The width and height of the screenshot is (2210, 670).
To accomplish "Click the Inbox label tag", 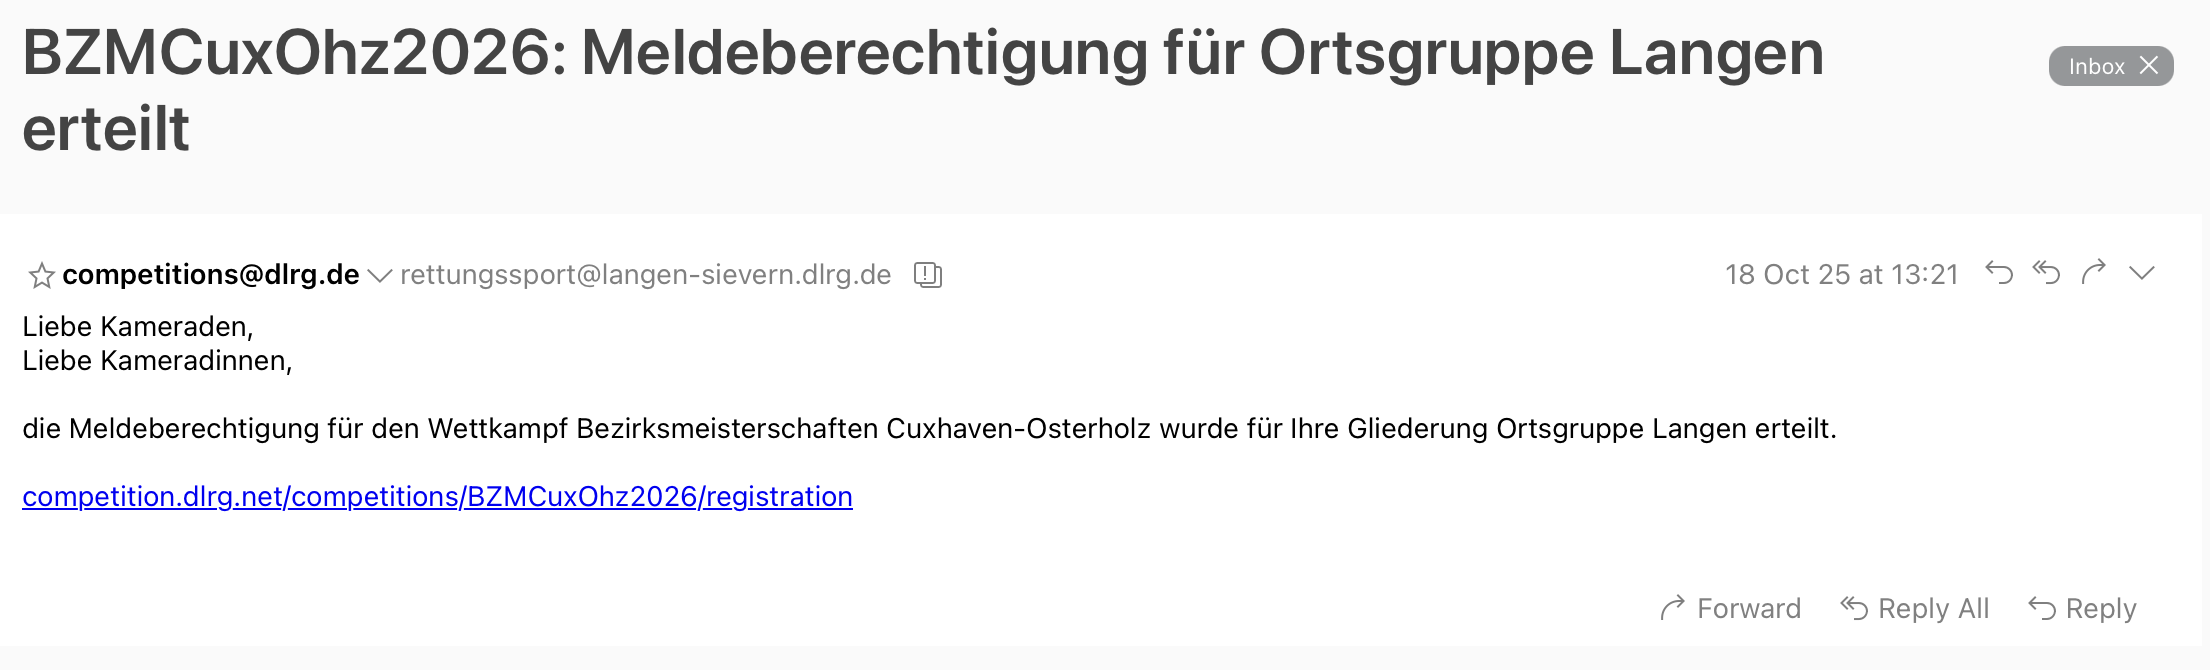I will coord(2096,66).
